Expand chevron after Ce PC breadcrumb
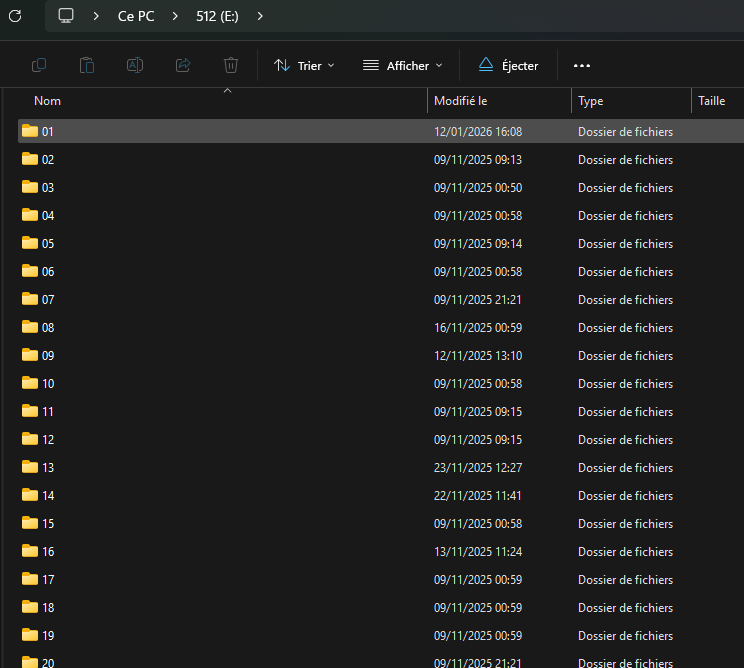Viewport: 744px width, 668px height. tap(175, 16)
